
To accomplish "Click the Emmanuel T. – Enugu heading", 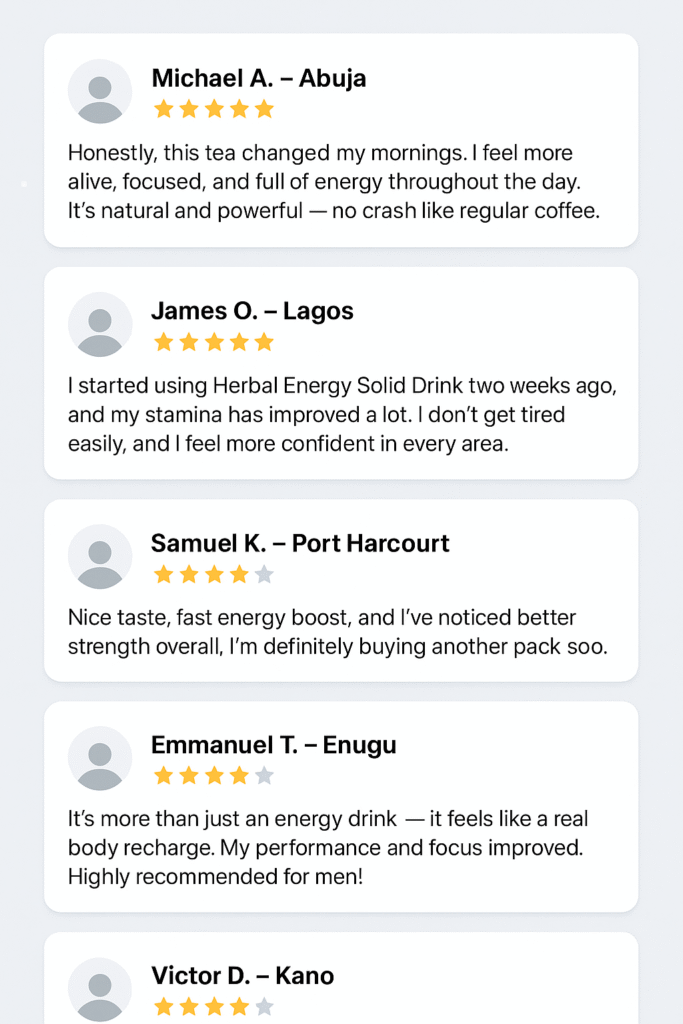I will (x=273, y=745).
